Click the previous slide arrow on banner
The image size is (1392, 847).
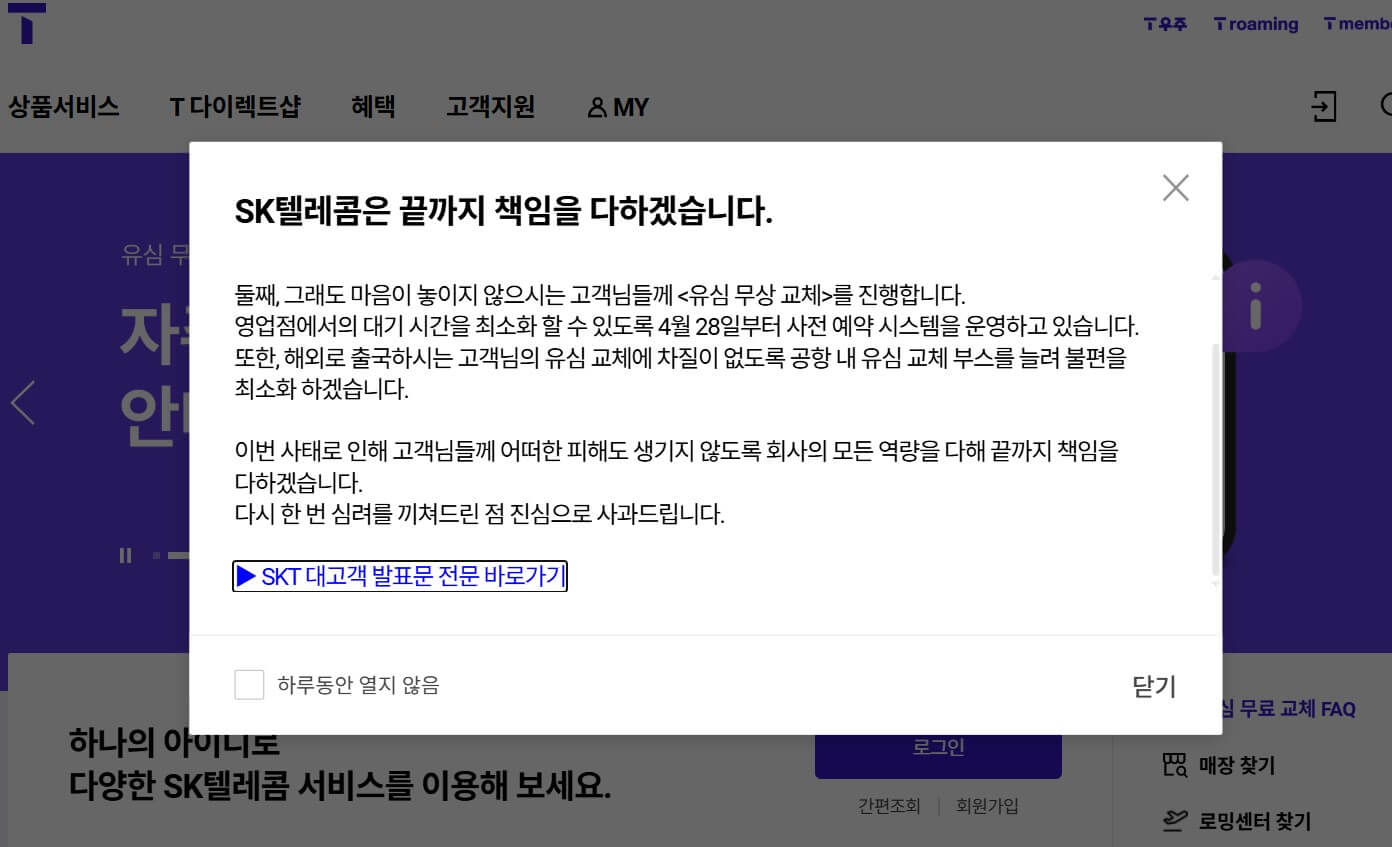point(23,402)
